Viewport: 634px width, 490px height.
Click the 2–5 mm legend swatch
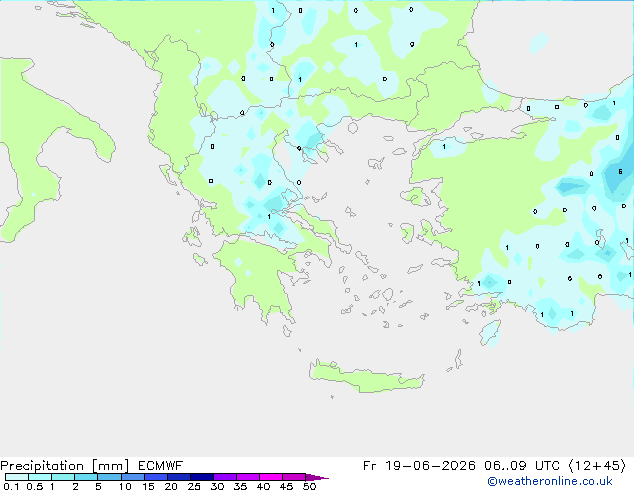pos(86,477)
